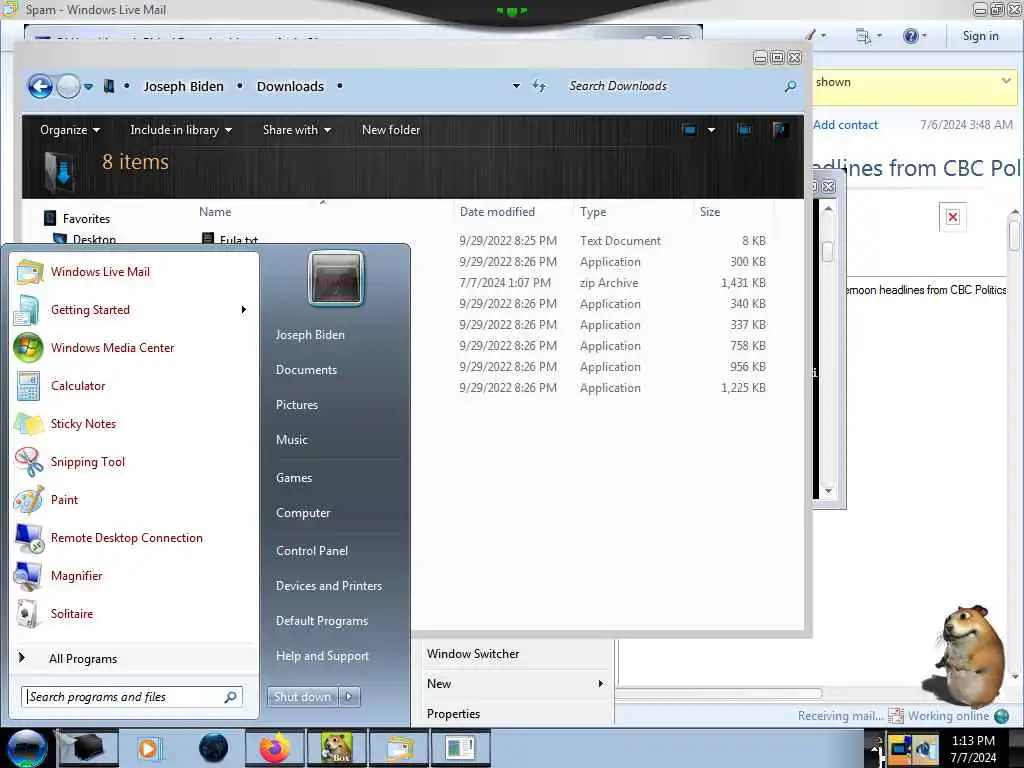Screen dimensions: 1024x768
Task: Click the Joseph Biden breadcrumb in address bar
Action: pos(184,86)
